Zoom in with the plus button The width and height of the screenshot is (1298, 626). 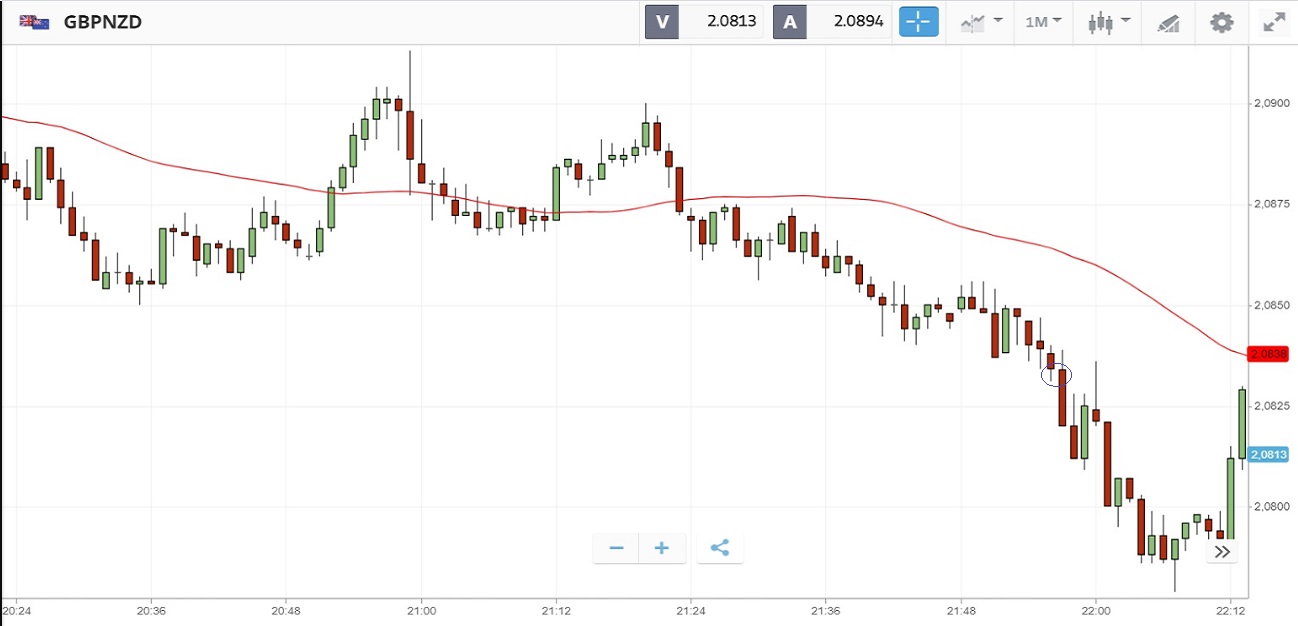pyautogui.click(x=662, y=548)
